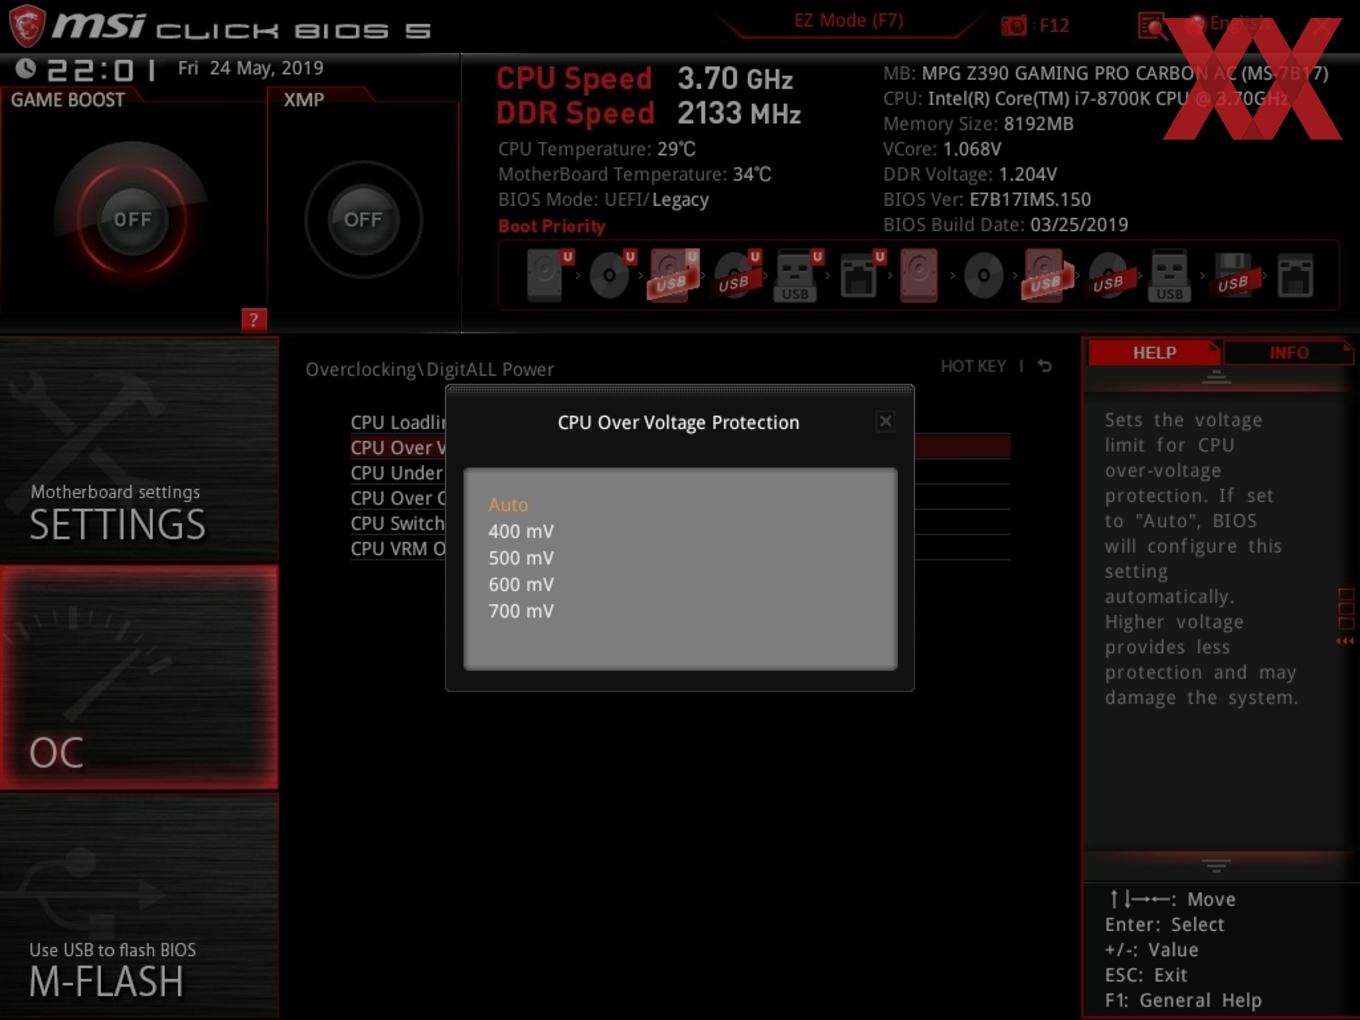
Task: Click legacy USB key boot device icon
Action: [1170, 275]
